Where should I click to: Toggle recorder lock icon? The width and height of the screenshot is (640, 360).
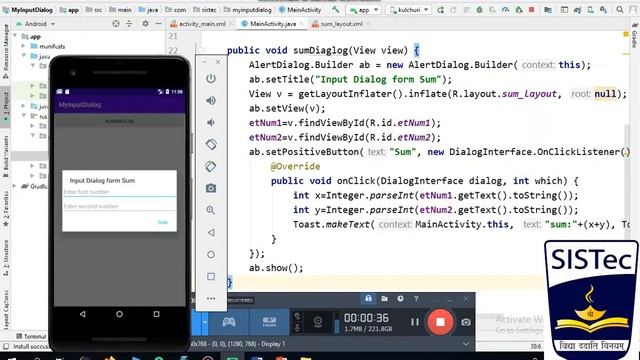pos(368,299)
